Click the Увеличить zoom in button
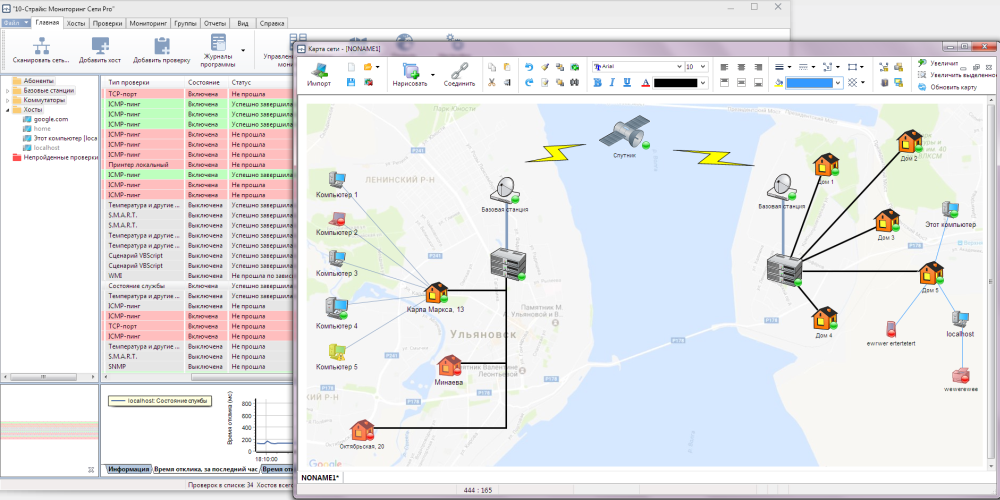The height and width of the screenshot is (500, 1000). 938,63
